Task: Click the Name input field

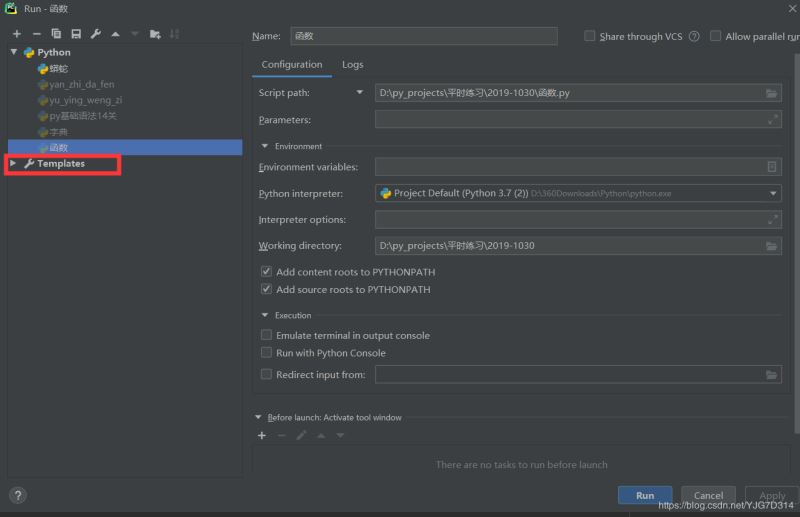Action: (x=423, y=36)
